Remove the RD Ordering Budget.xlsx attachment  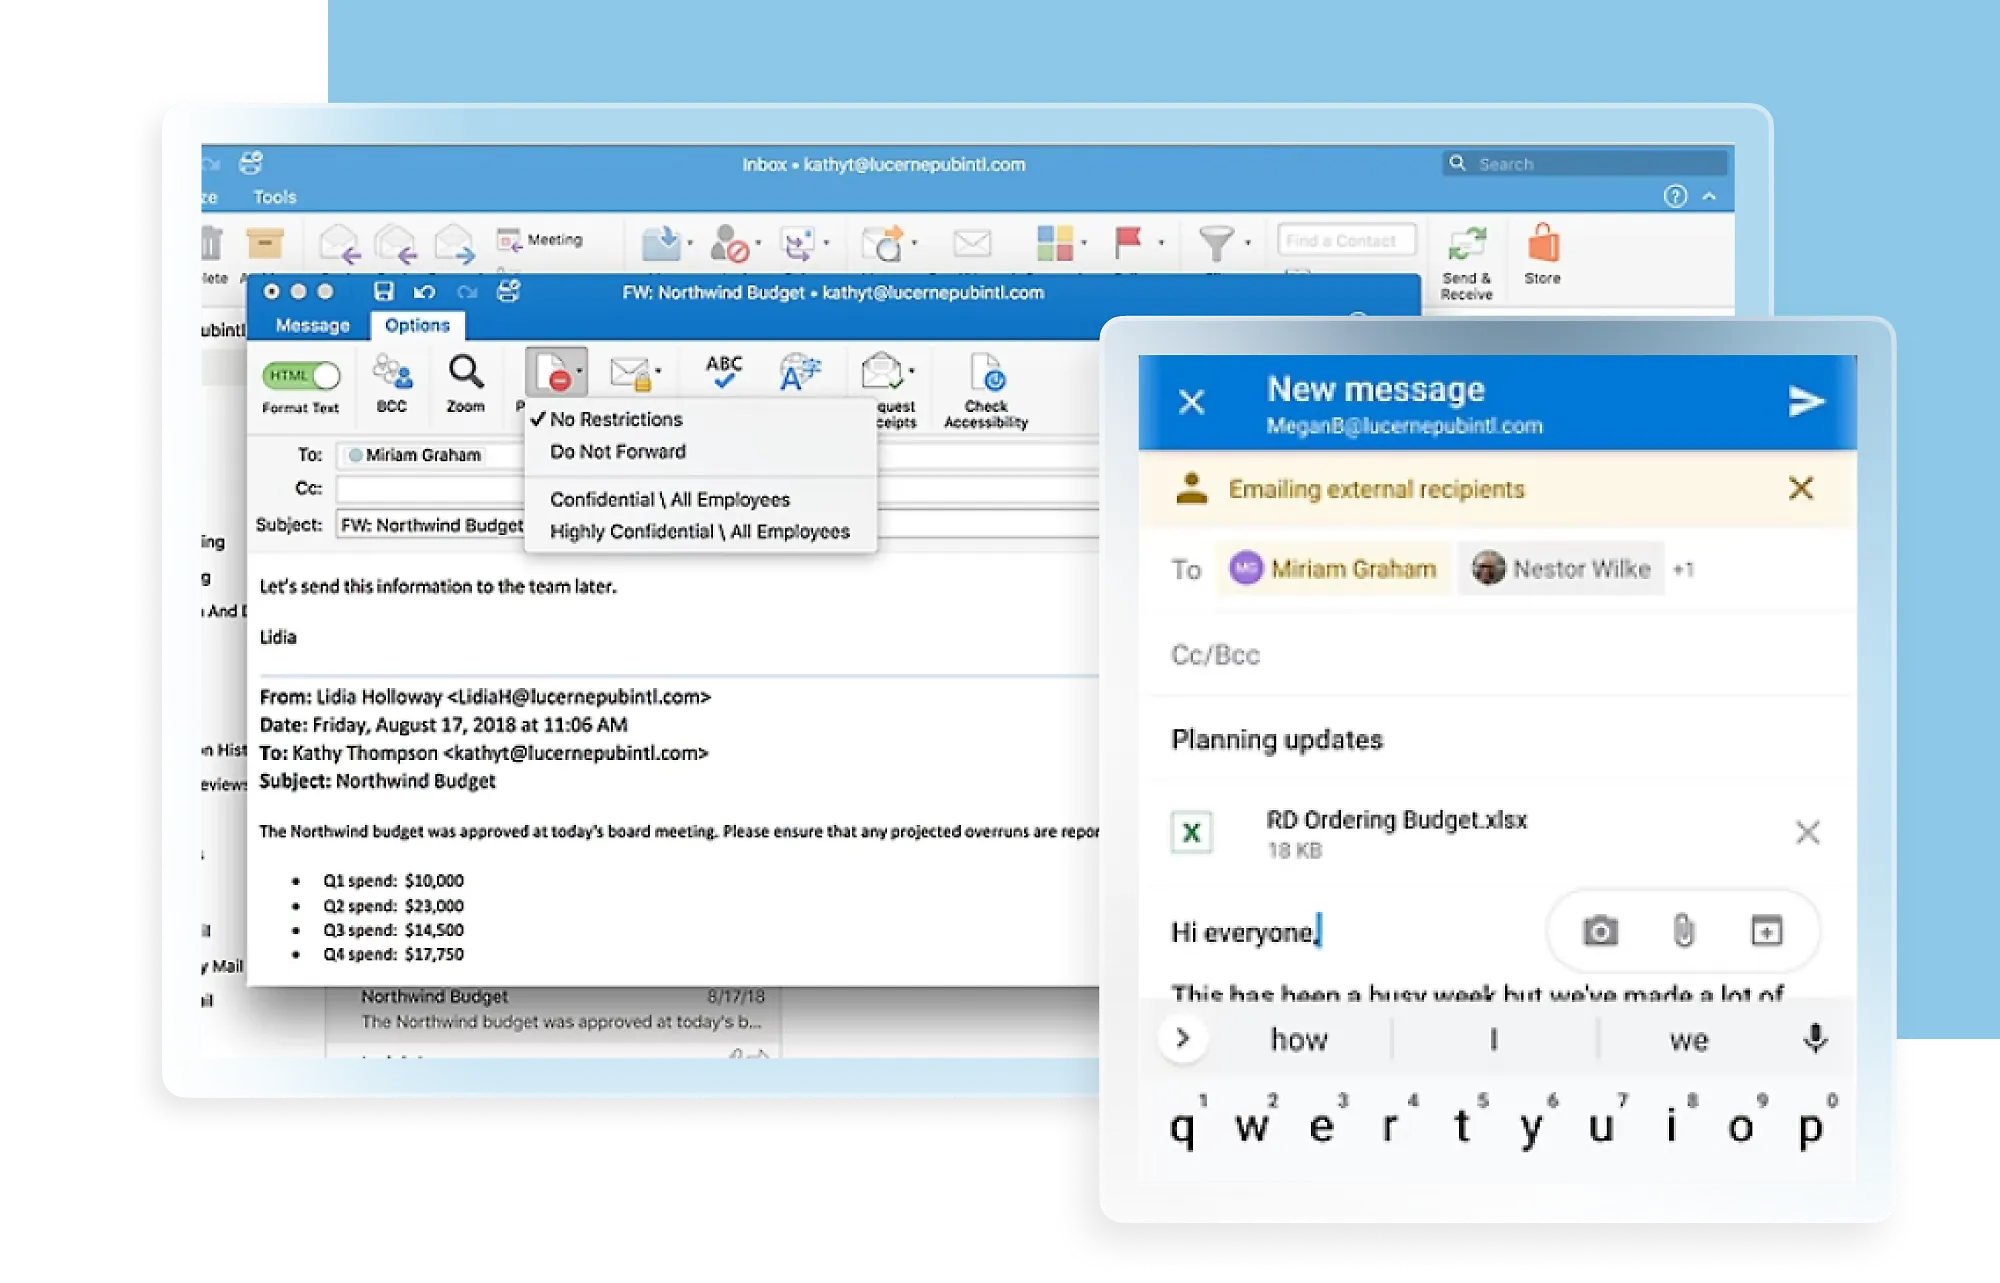(x=1807, y=833)
